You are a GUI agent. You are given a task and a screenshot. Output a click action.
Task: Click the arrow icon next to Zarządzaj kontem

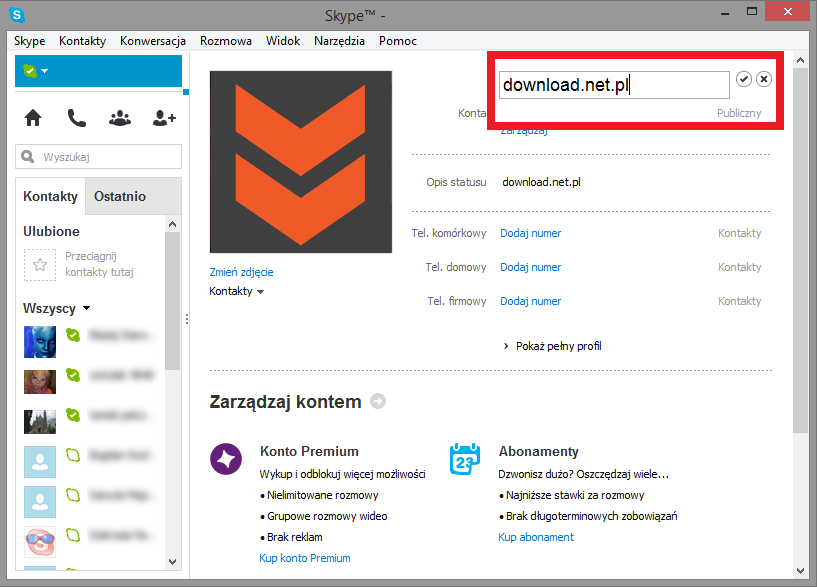tap(378, 402)
